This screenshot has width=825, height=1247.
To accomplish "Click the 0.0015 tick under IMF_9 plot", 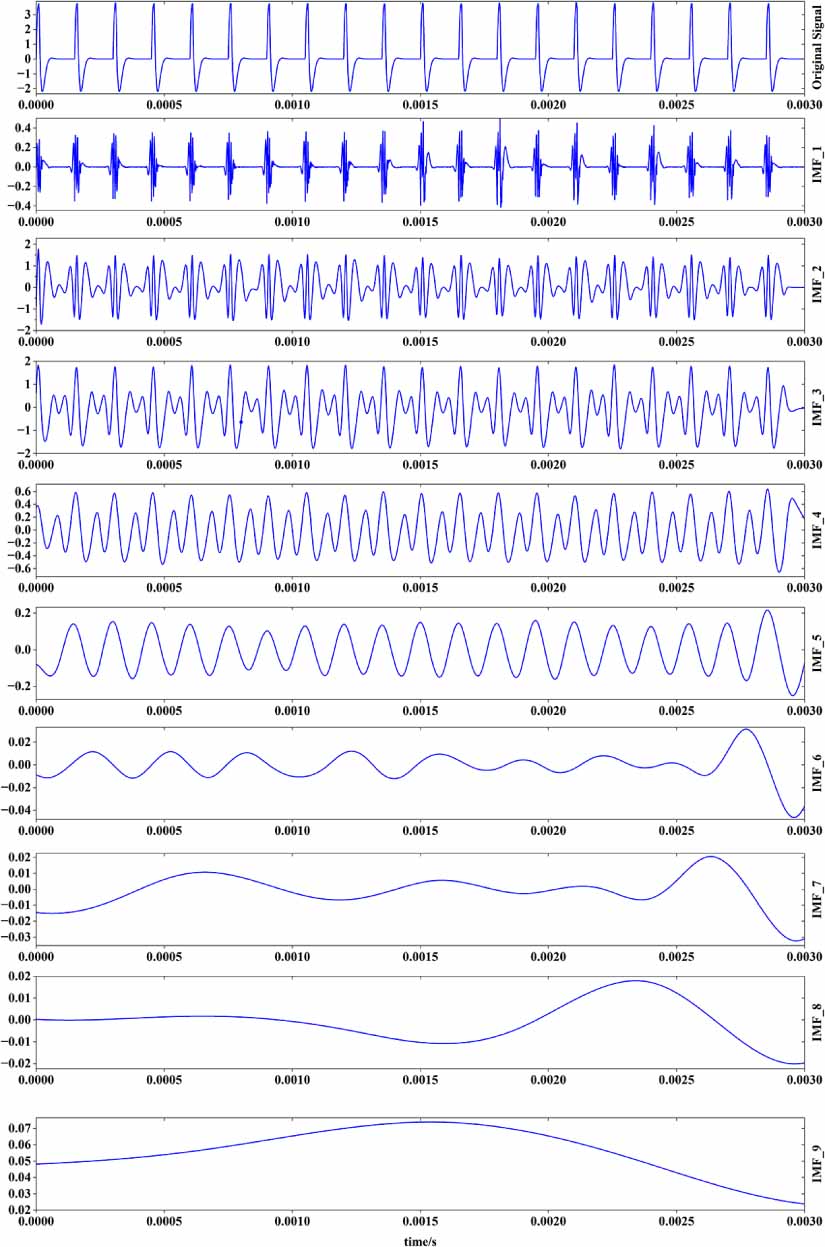I will point(418,1222).
